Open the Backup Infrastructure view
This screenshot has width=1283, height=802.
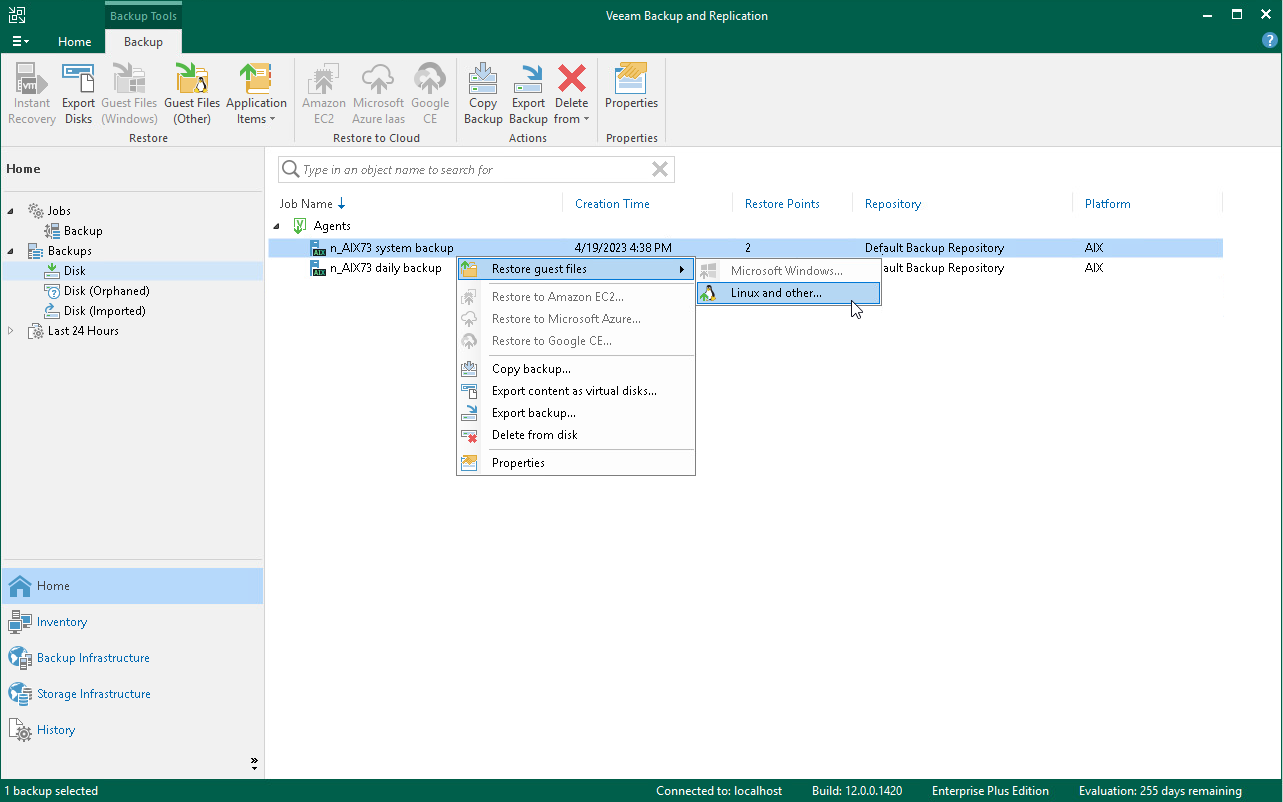[x=132, y=658]
